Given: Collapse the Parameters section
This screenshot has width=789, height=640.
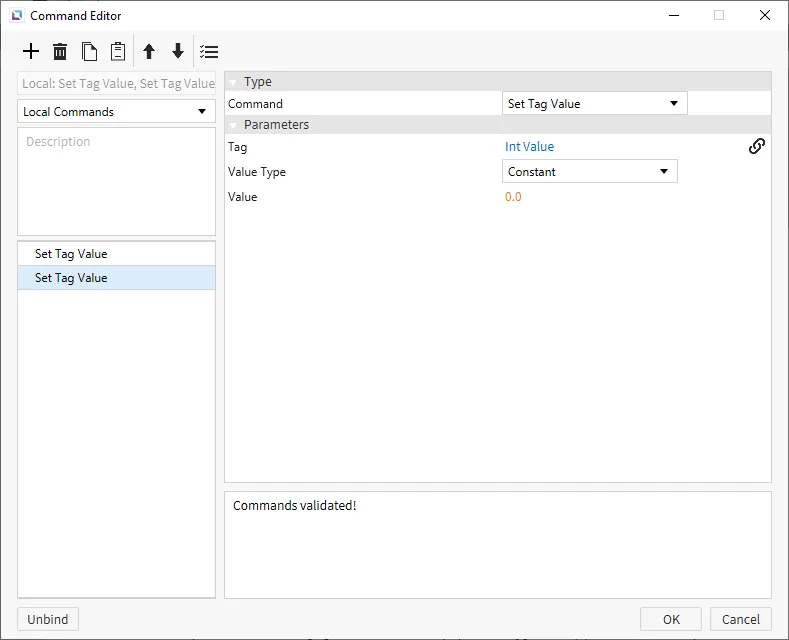Looking at the screenshot, I should (x=233, y=125).
